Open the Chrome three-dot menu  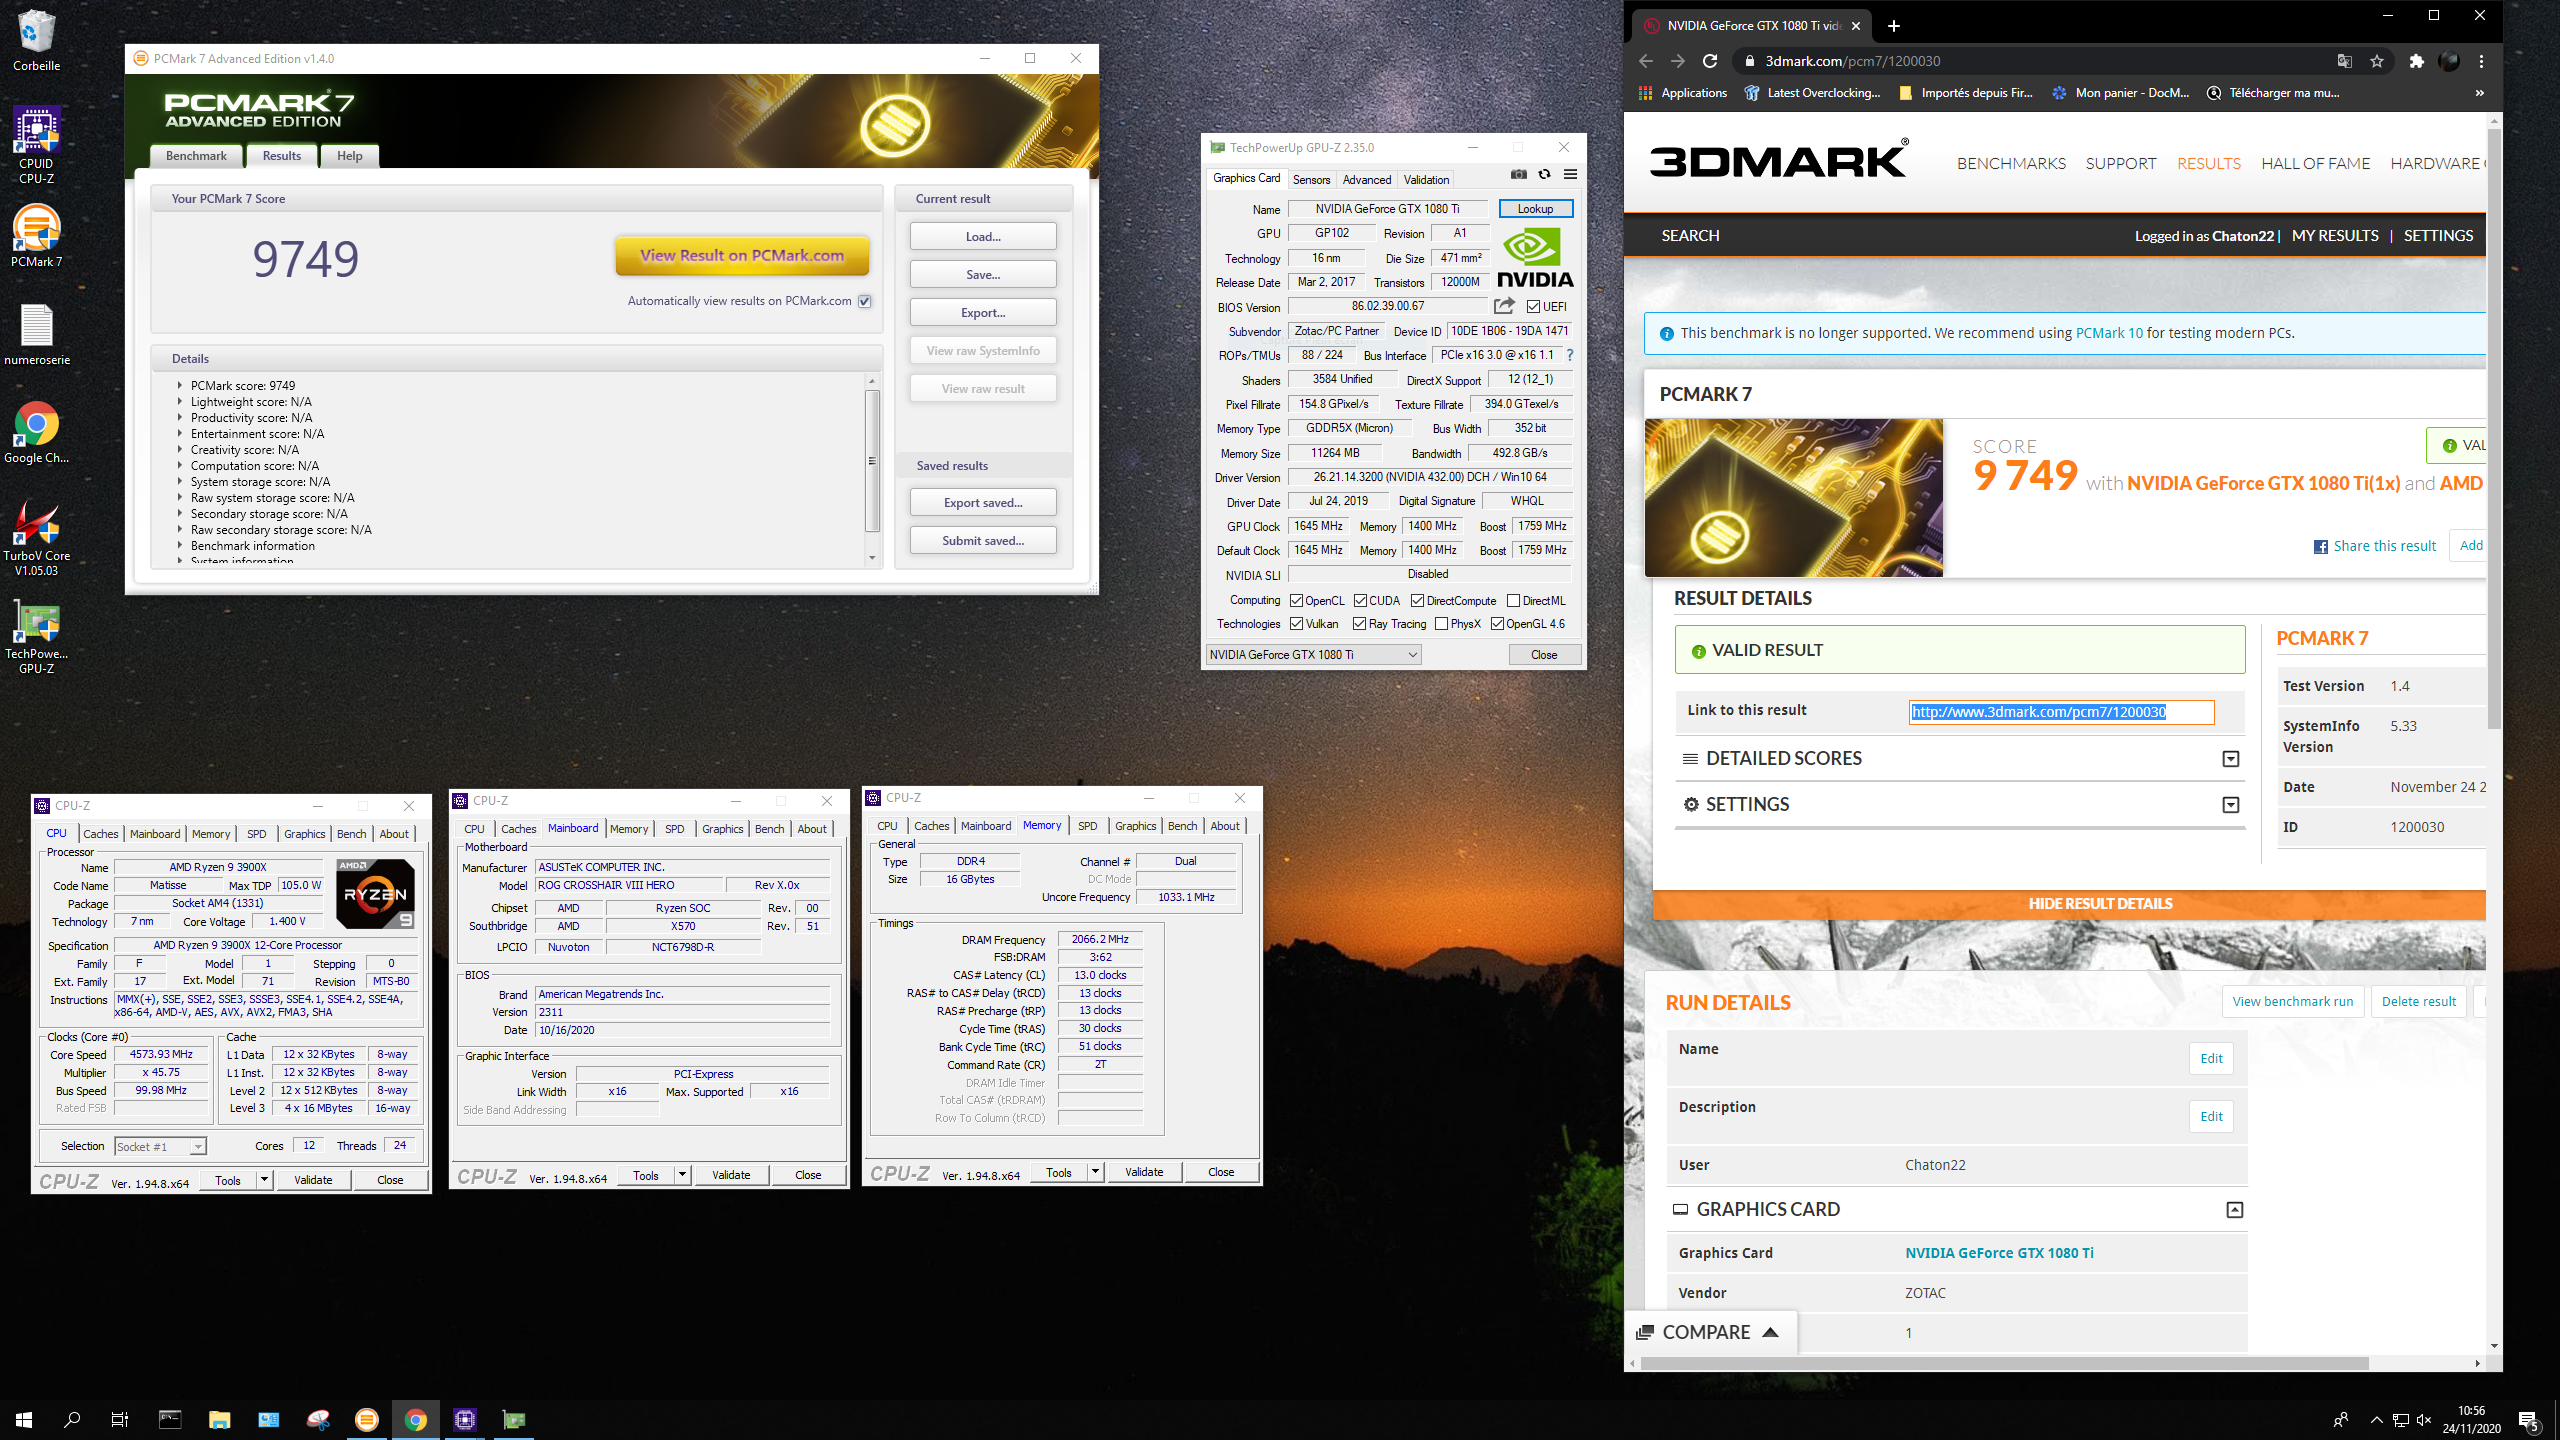[x=2481, y=61]
